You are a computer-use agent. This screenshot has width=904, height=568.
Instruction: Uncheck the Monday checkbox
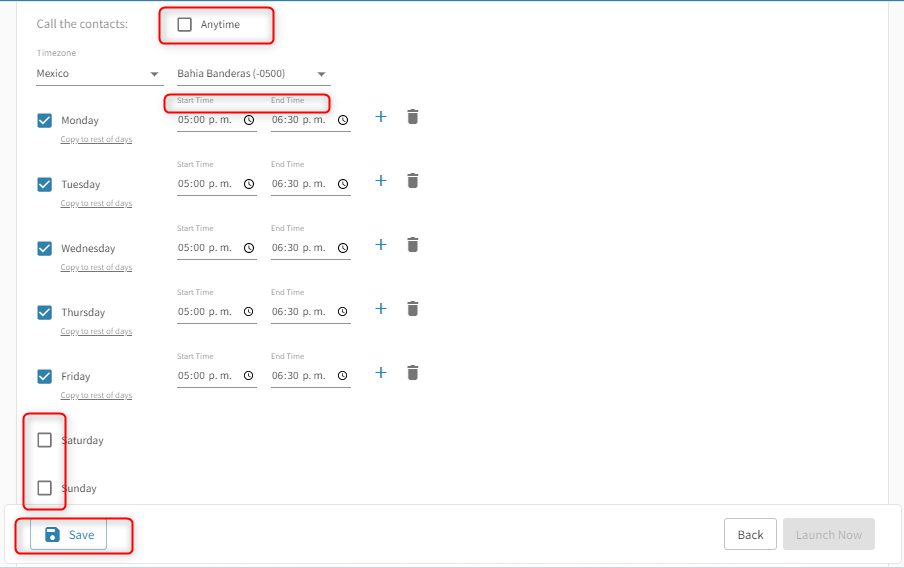45,120
